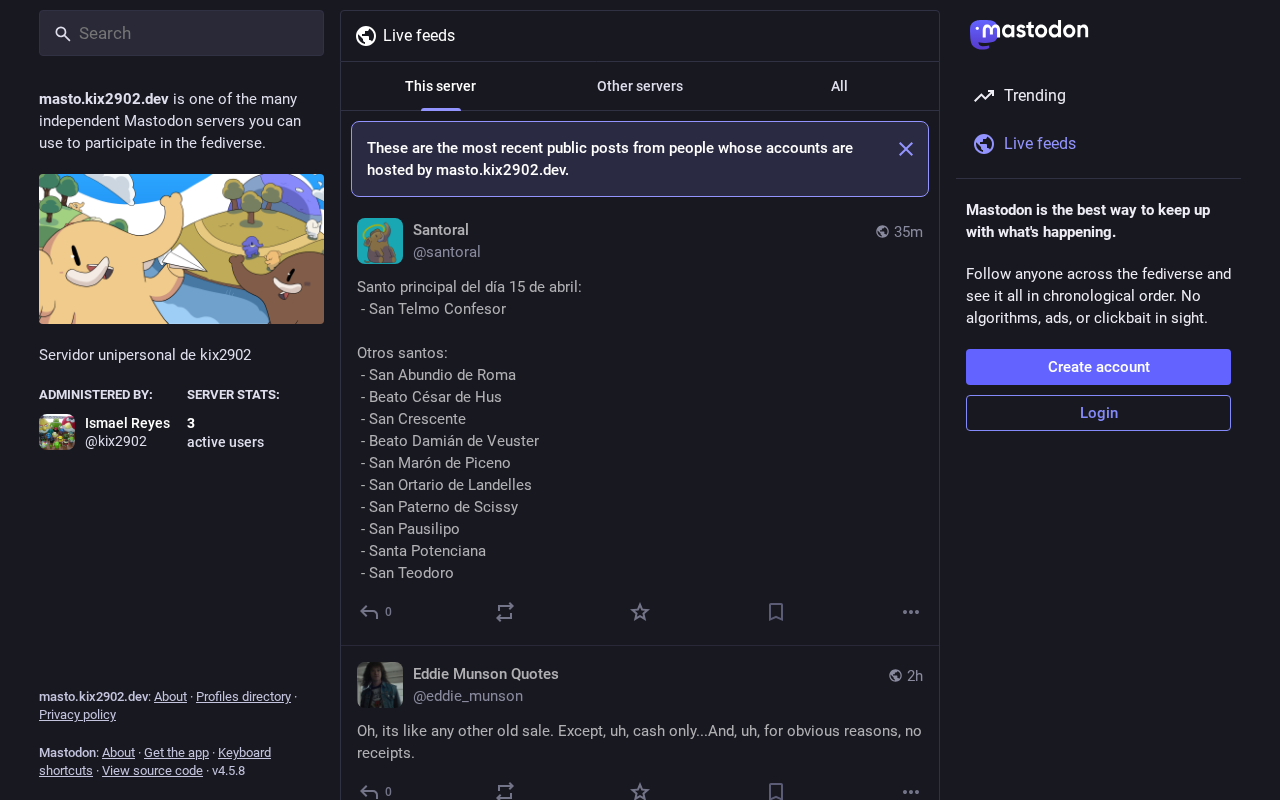Open Eddie Munson Quotes display name link
The width and height of the screenshot is (1280, 800).
[x=486, y=674]
